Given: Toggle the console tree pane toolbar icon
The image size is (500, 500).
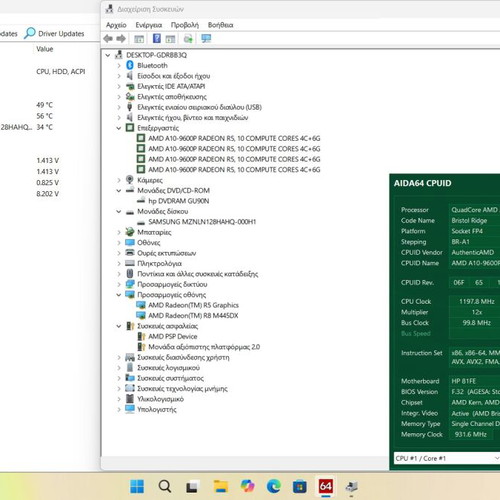Looking at the screenshot, I should click(x=139, y=39).
